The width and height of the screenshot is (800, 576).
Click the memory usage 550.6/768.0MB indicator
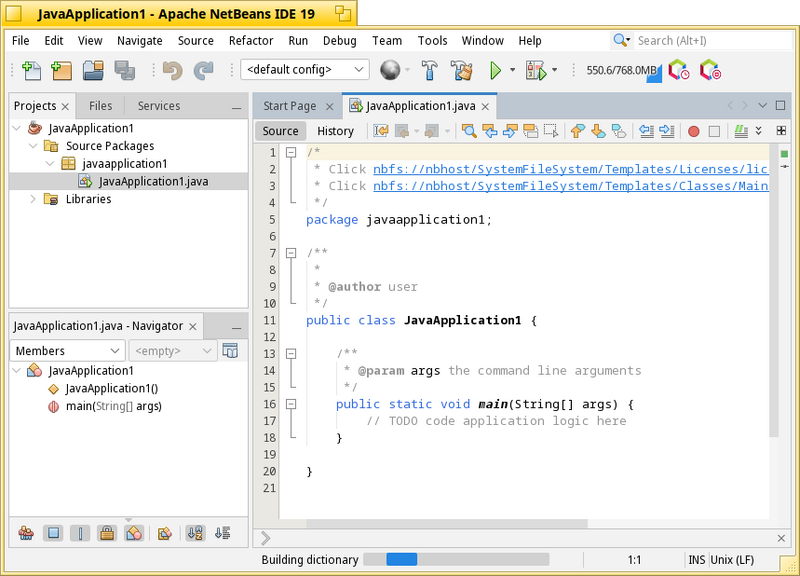click(623, 70)
